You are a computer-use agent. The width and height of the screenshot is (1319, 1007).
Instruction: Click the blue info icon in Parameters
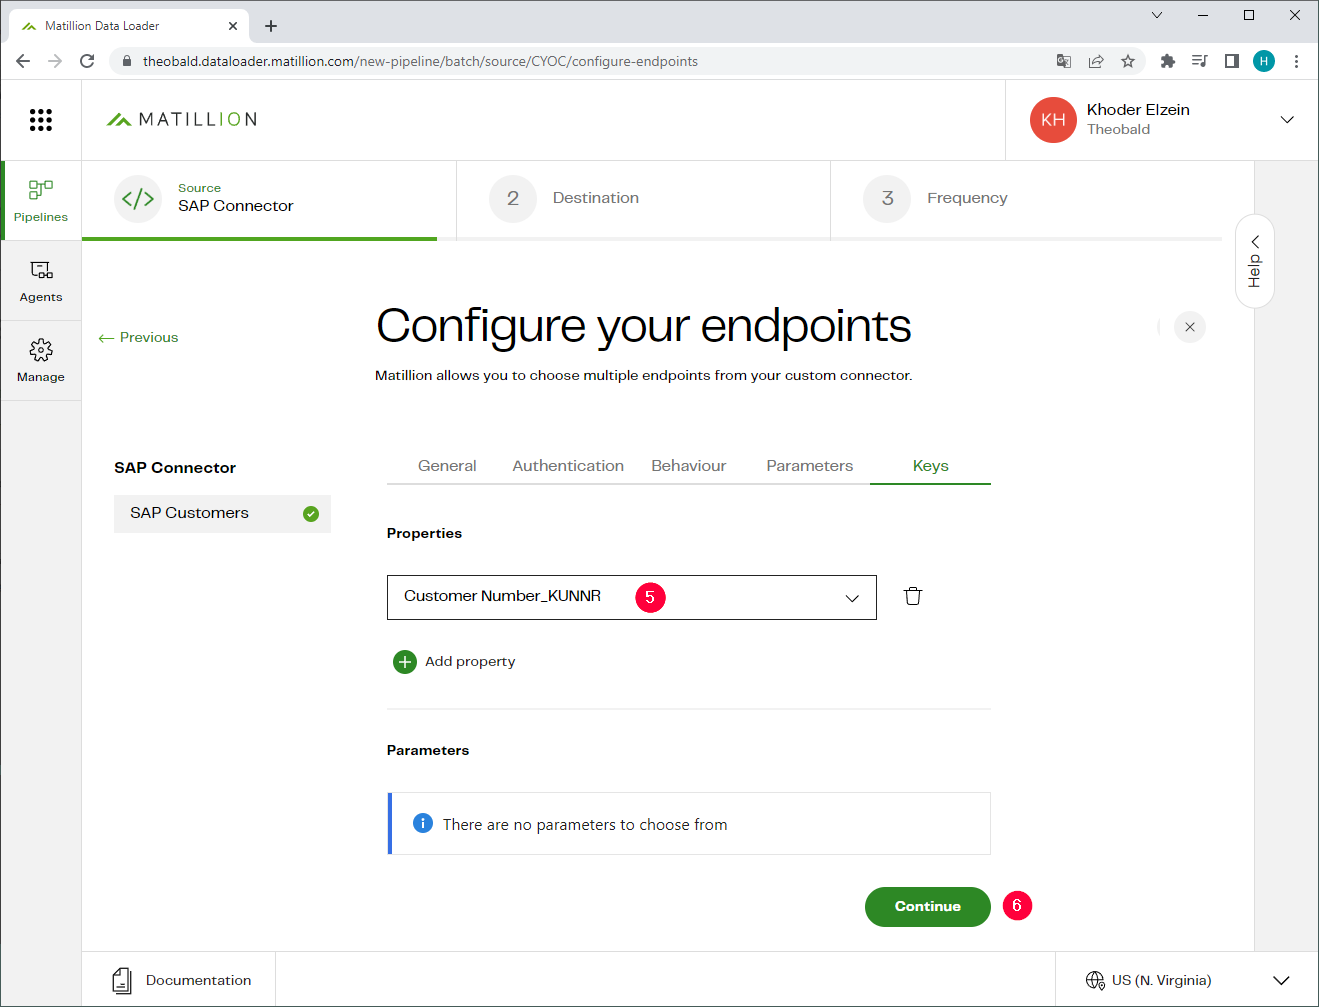[x=423, y=823]
